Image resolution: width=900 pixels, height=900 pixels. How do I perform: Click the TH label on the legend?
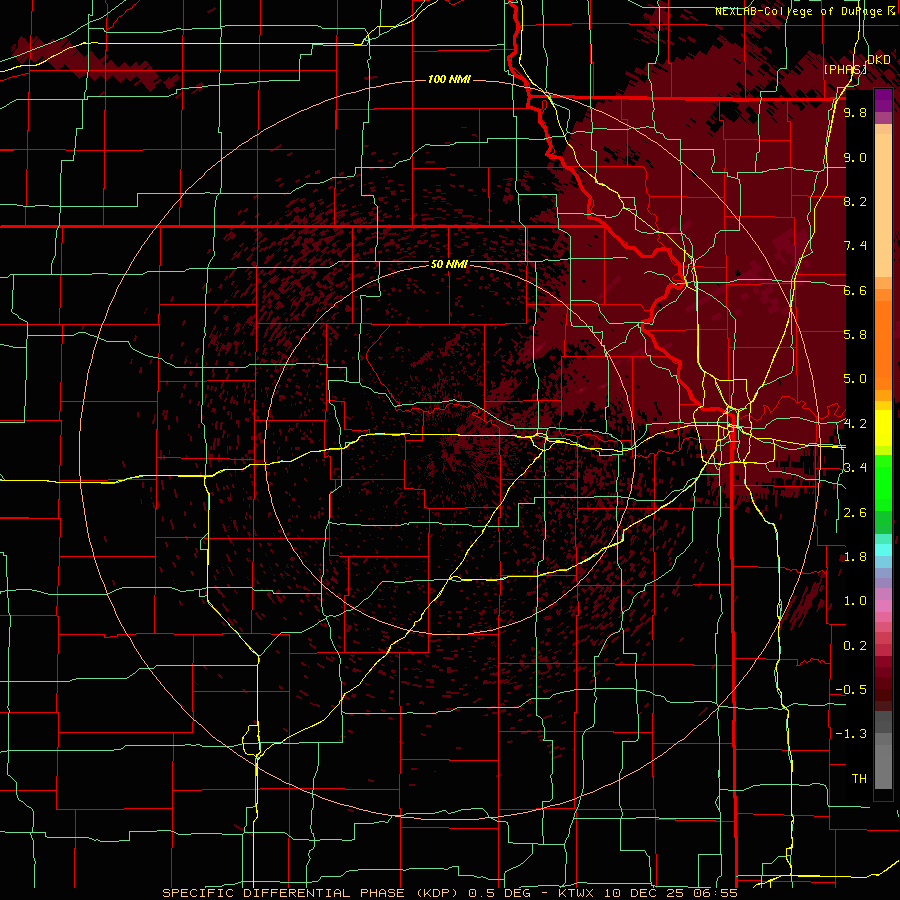[859, 779]
